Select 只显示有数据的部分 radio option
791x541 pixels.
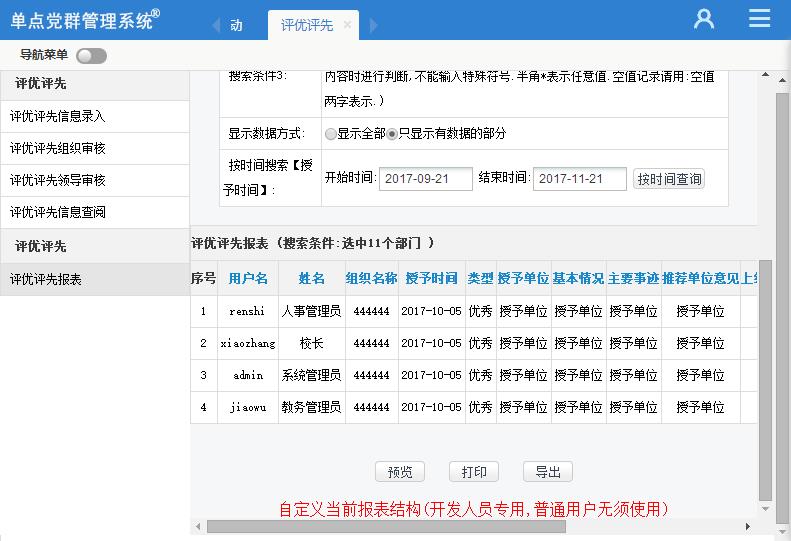click(x=392, y=134)
